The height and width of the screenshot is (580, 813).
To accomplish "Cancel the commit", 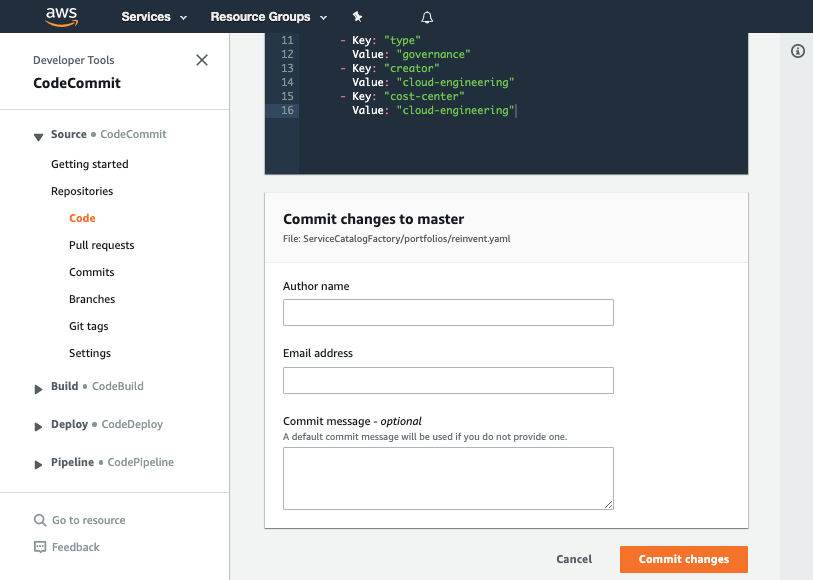I will coord(574,559).
